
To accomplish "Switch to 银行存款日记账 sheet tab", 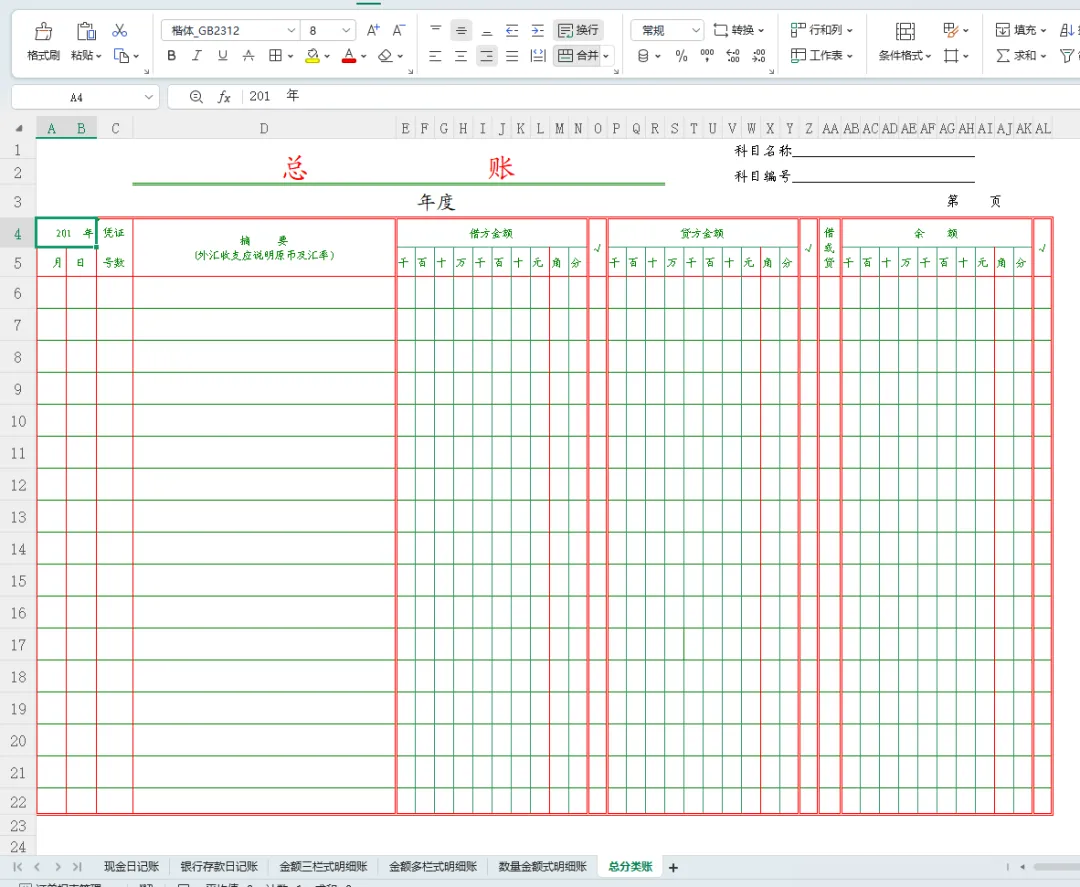I will (x=219, y=866).
